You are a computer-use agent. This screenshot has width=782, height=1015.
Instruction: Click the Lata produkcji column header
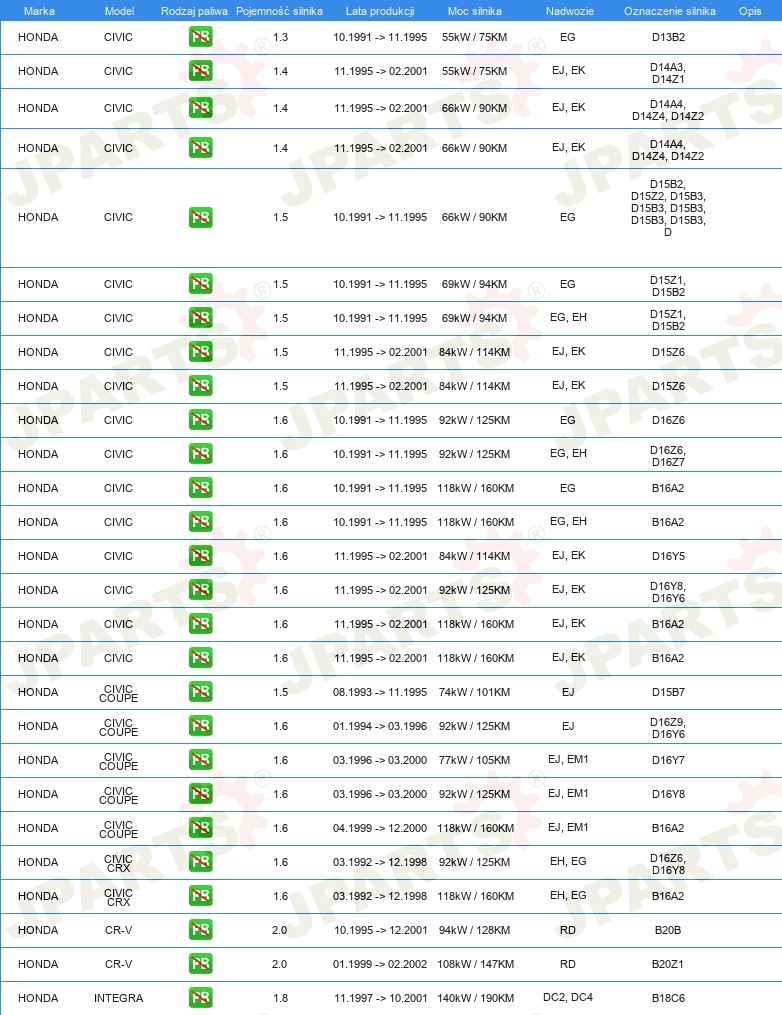pos(380,11)
